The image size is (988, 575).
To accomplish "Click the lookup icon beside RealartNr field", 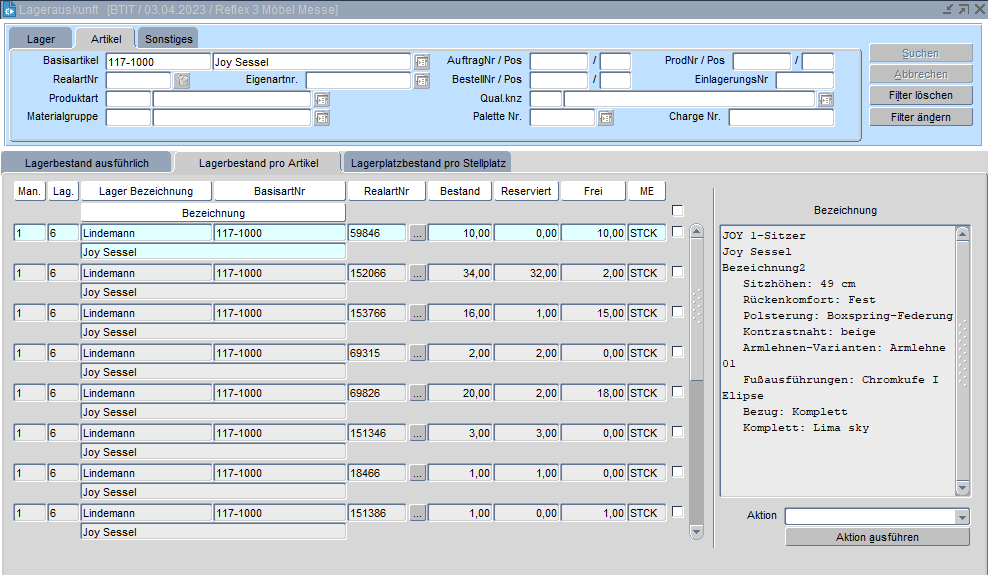I will [182, 81].
